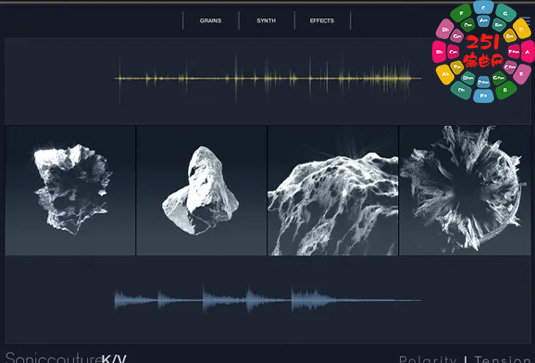The height and width of the screenshot is (363, 535).
Task: Click the Soniccouture logo text
Action: (x=54, y=358)
